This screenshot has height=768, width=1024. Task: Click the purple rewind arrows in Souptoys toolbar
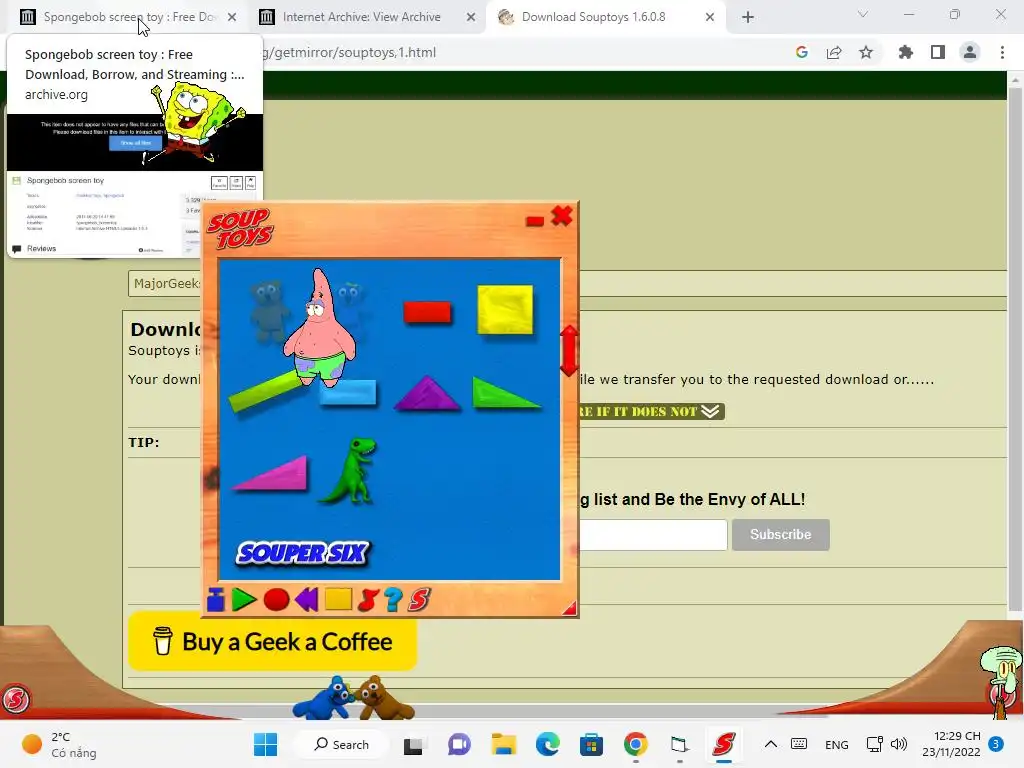[306, 599]
